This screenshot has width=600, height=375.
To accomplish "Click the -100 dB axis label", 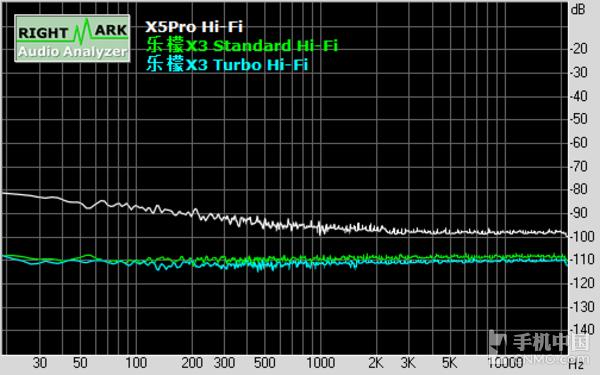I will [582, 236].
